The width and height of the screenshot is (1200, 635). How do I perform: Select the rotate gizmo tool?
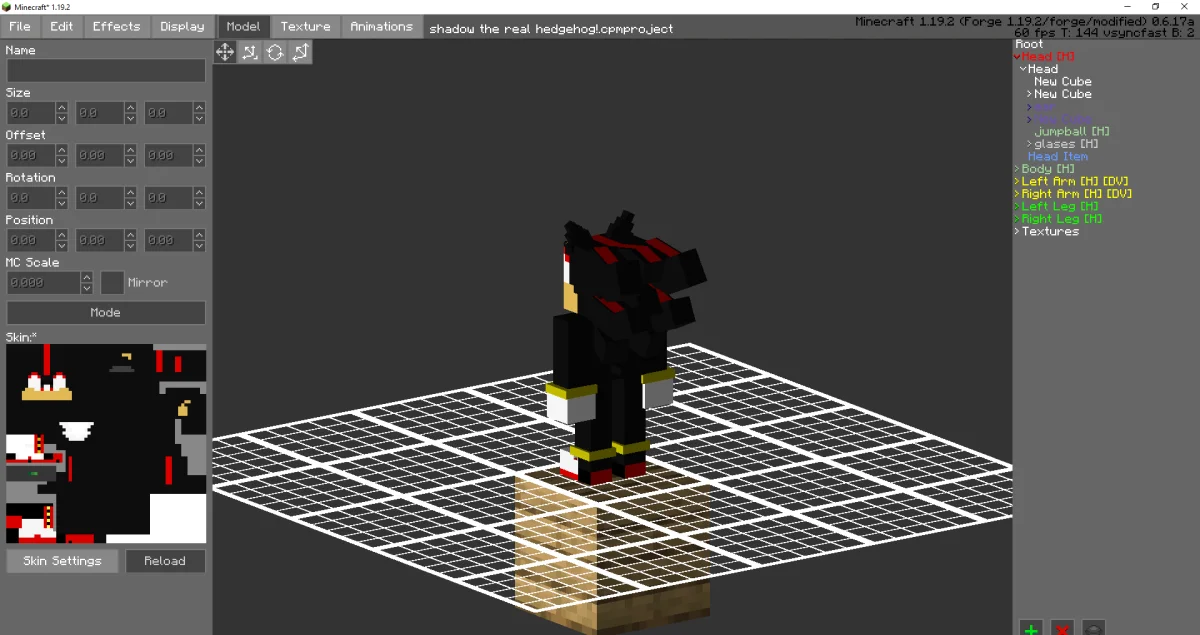pos(275,52)
